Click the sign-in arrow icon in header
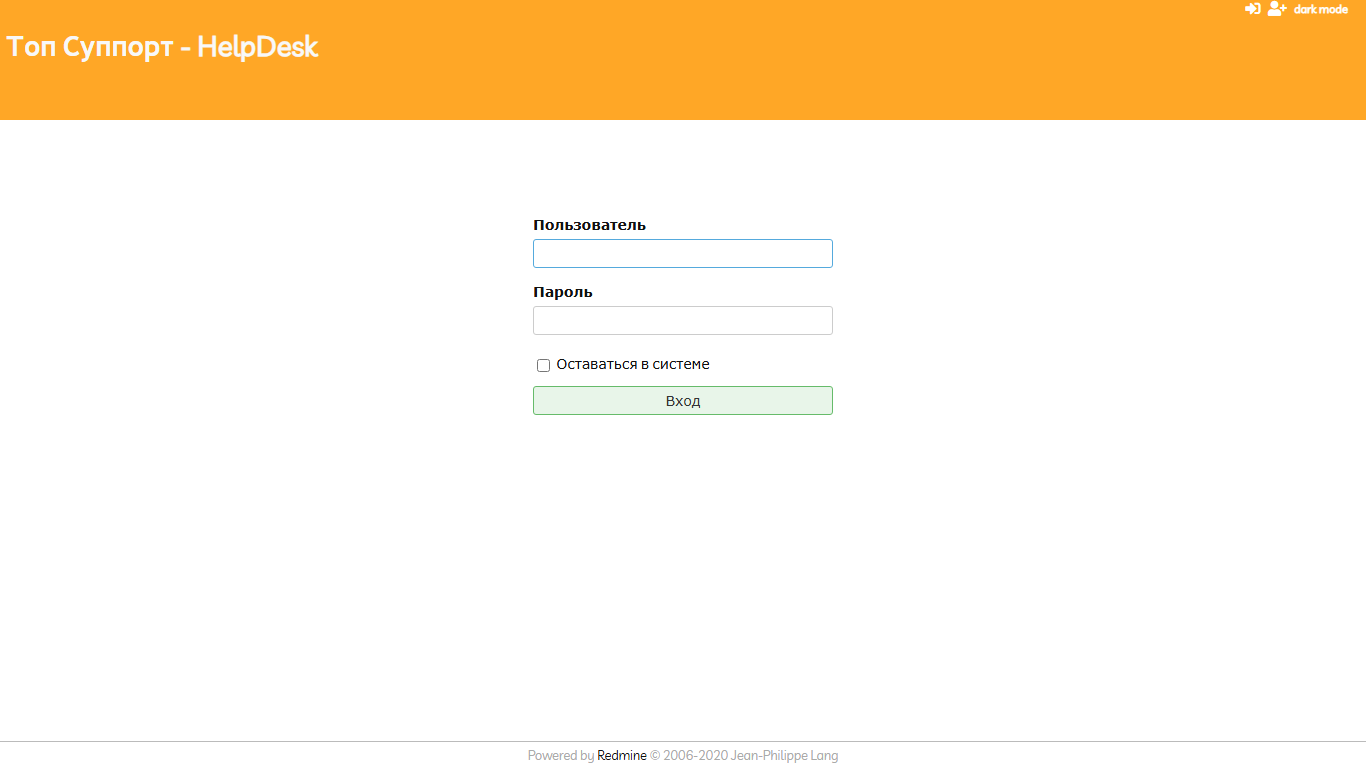Image resolution: width=1366 pixels, height=768 pixels. (1252, 9)
